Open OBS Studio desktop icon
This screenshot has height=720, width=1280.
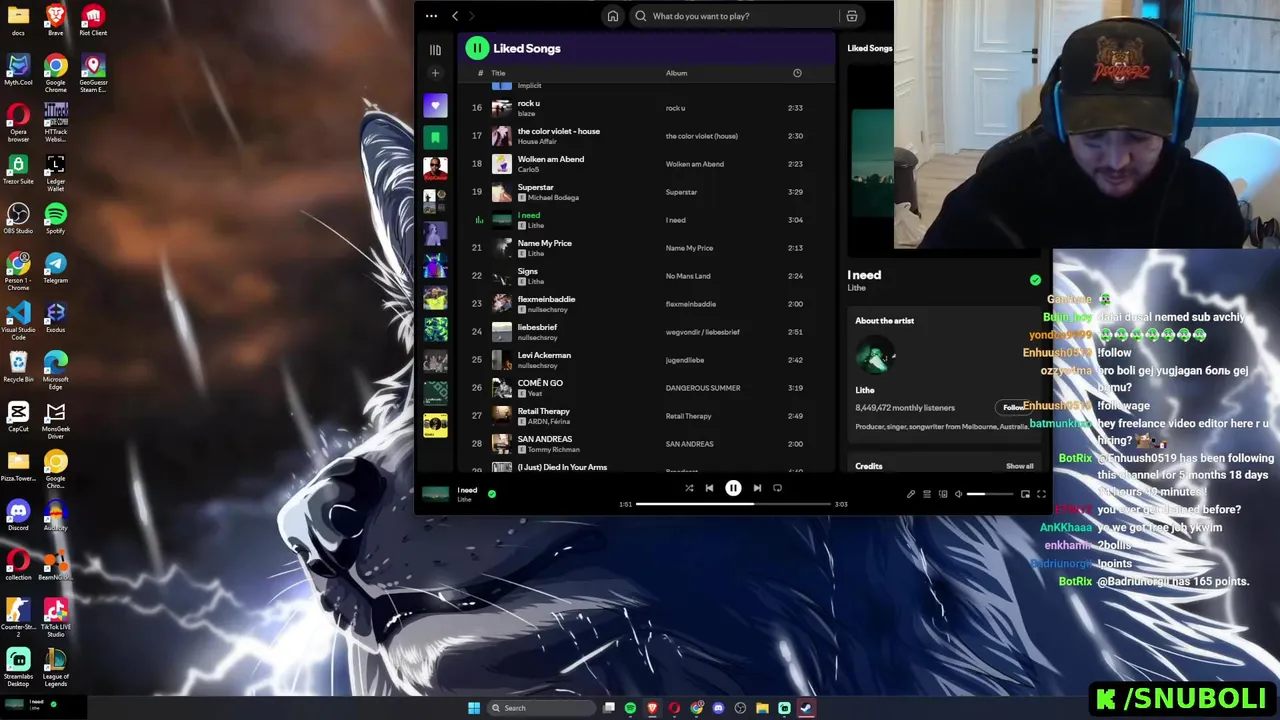(x=18, y=219)
